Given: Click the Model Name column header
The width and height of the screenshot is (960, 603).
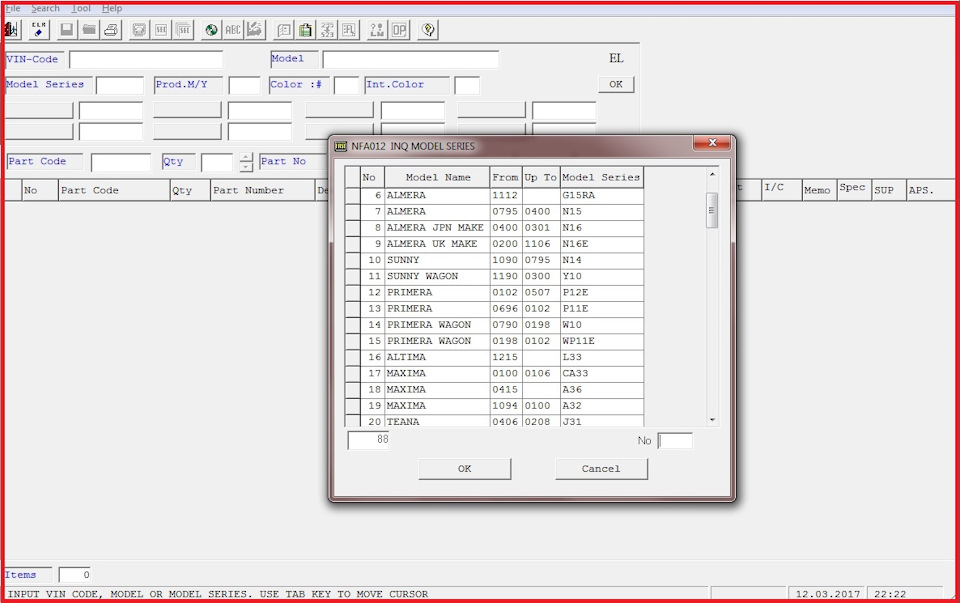Looking at the screenshot, I should [437, 177].
